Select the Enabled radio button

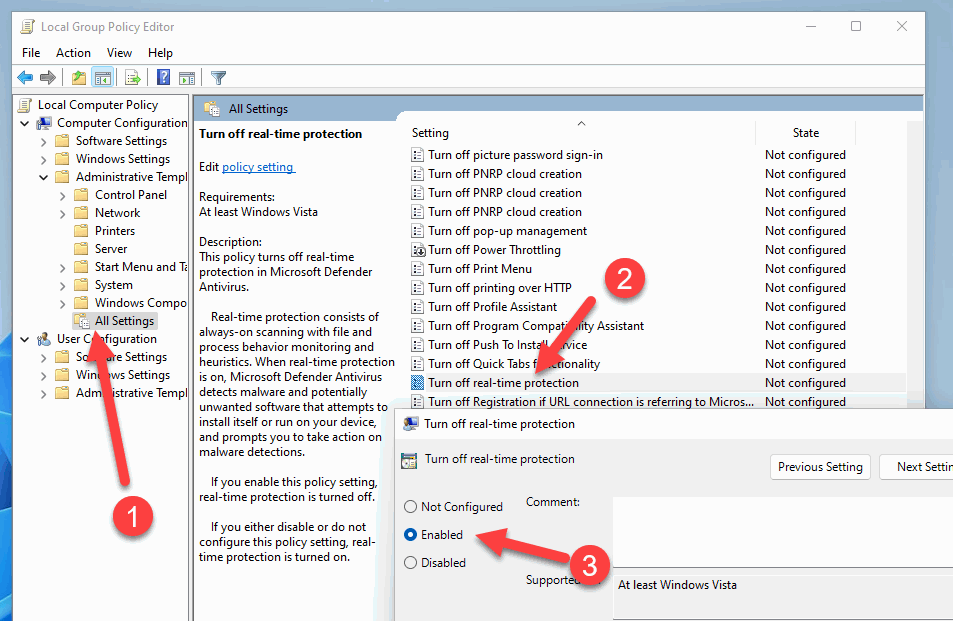410,535
